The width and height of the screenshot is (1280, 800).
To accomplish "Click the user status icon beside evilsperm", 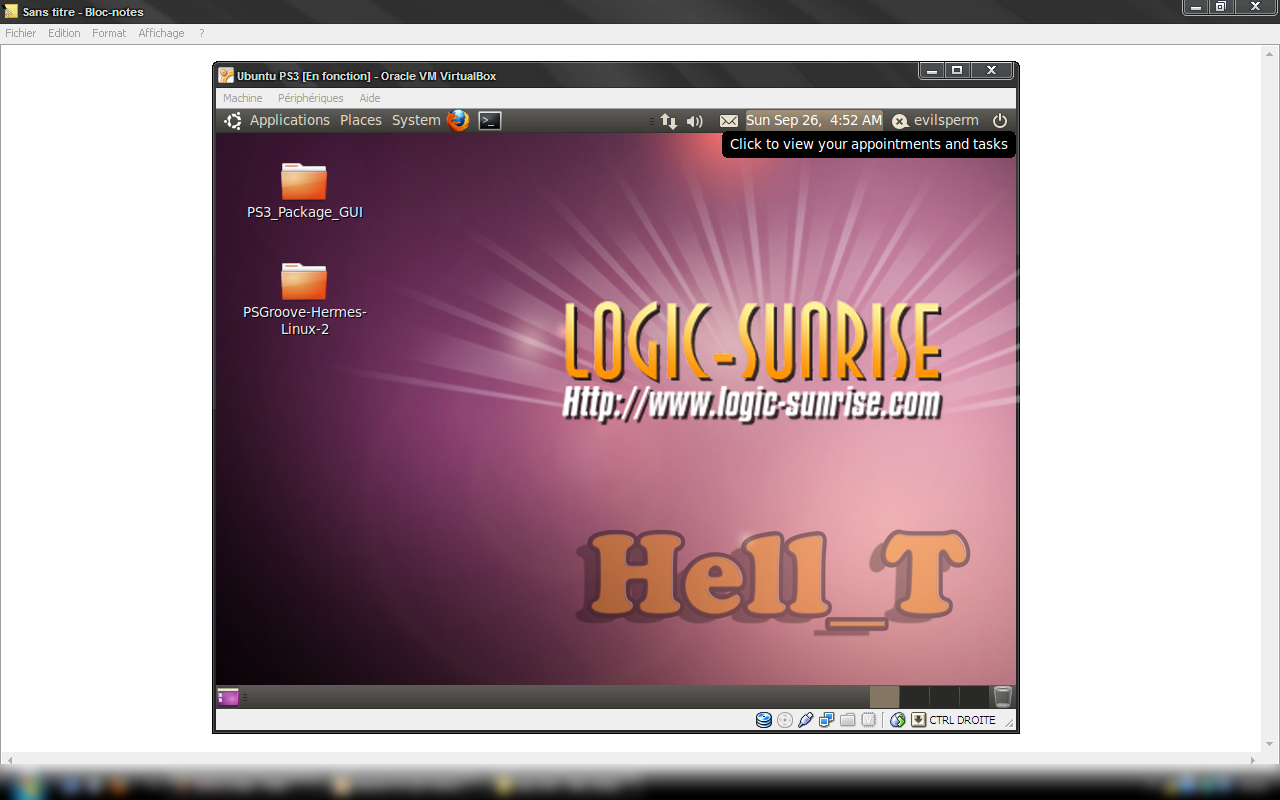I will pyautogui.click(x=900, y=121).
